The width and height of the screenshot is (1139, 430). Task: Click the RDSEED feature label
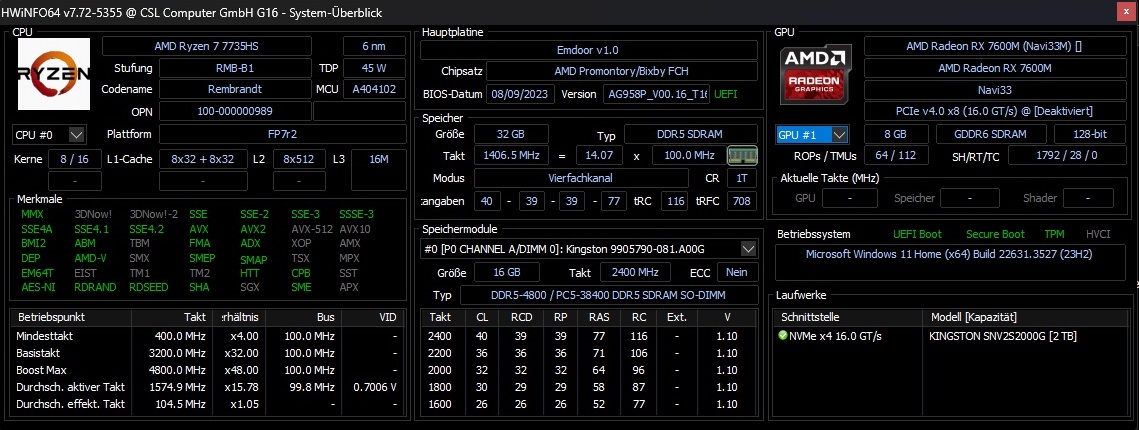click(149, 287)
